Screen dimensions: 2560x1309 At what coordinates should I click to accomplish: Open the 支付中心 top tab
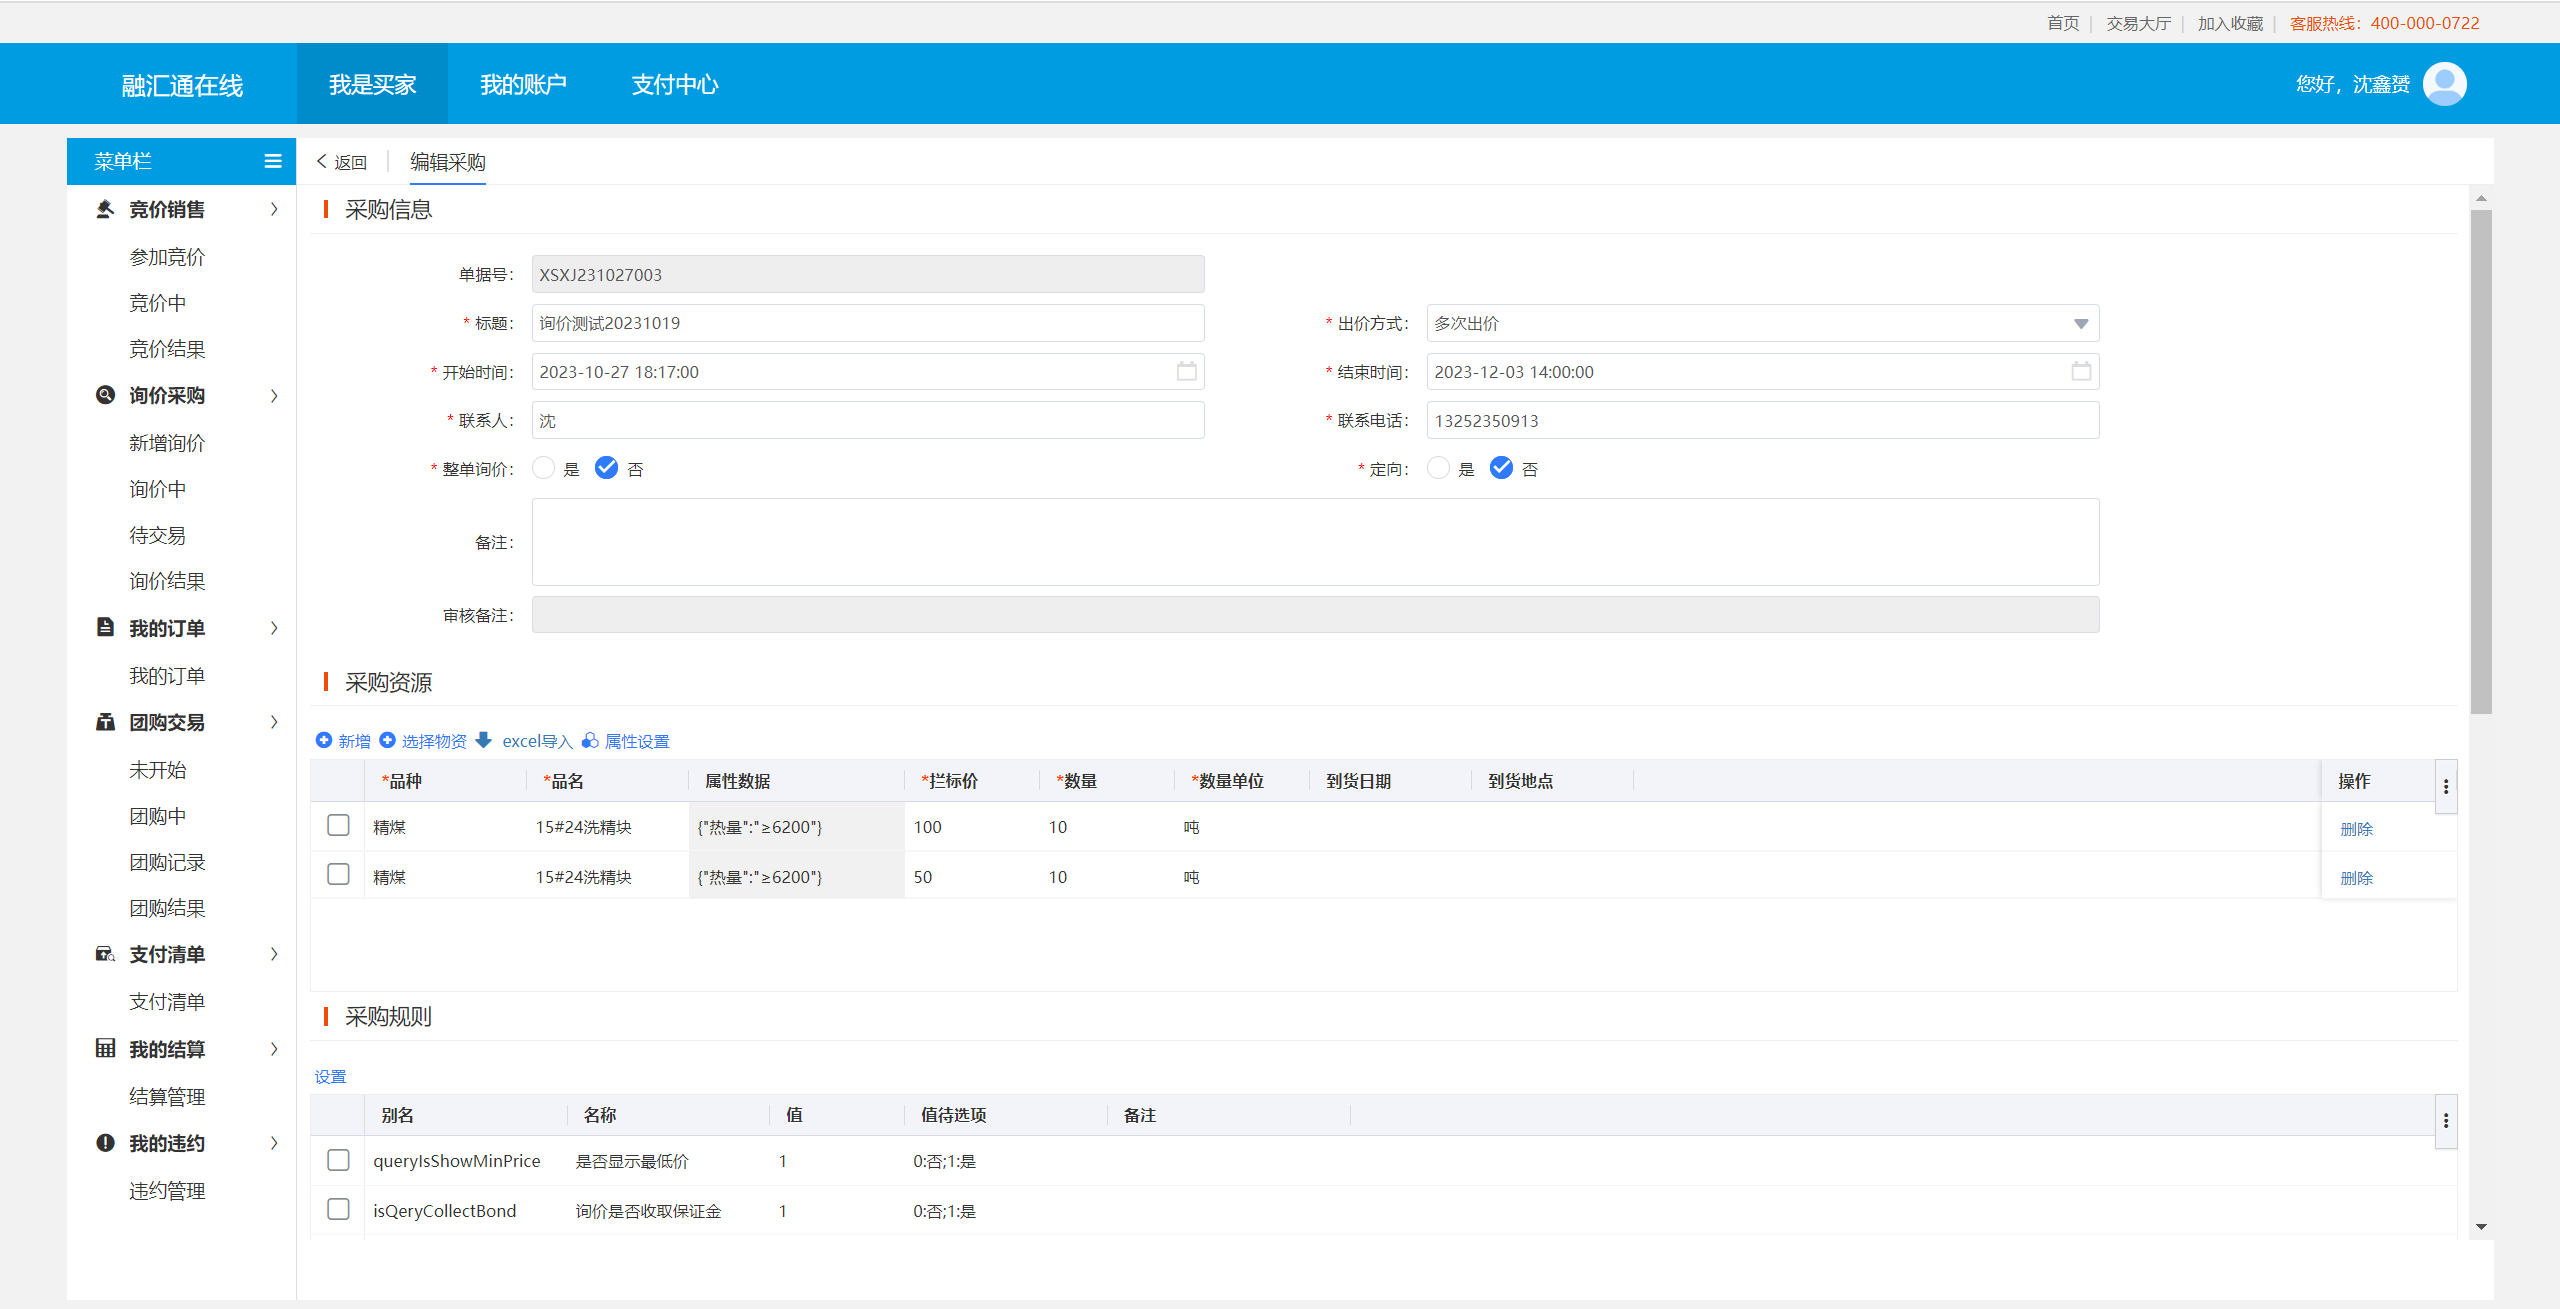(675, 84)
